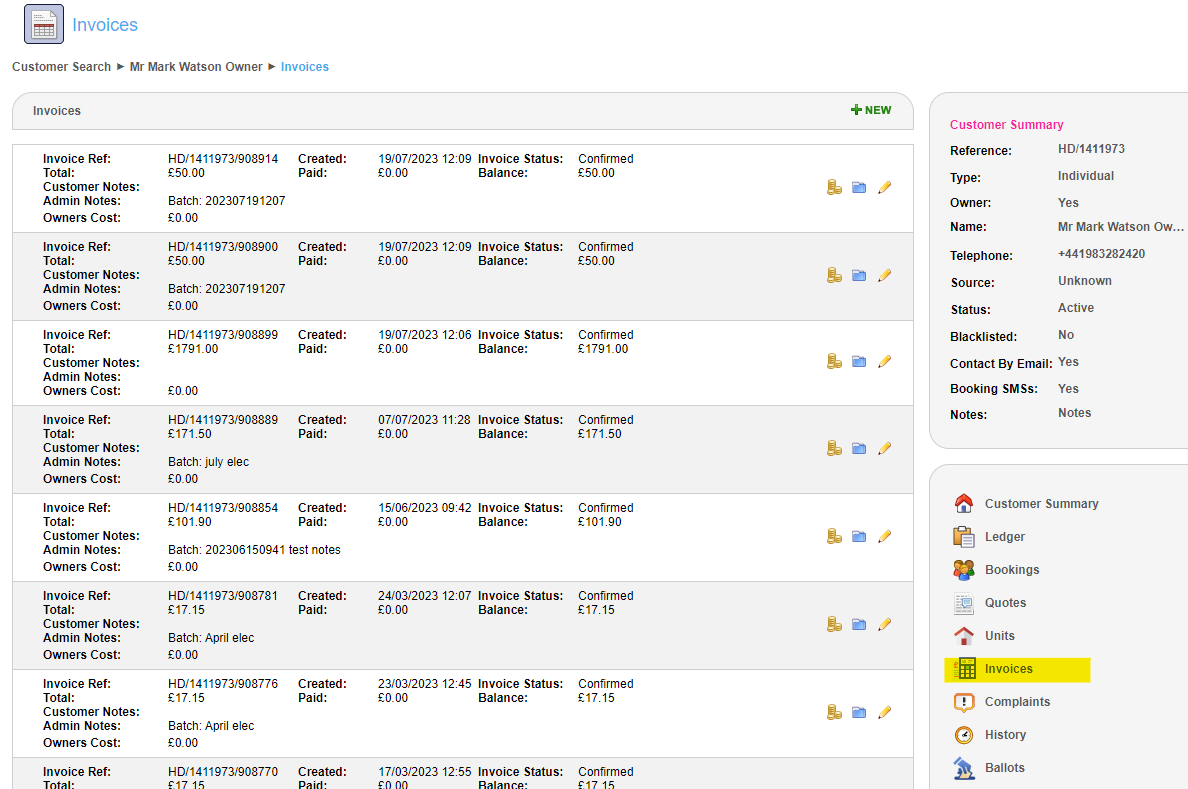Go to Customer Search breadcrumb
Viewport: 1188px width, 789px height.
click(61, 67)
